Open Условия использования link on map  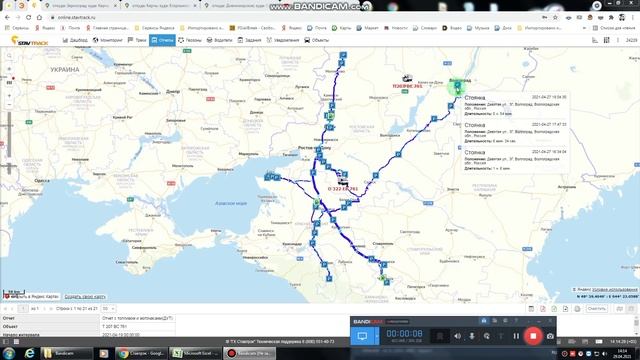coord(615,289)
